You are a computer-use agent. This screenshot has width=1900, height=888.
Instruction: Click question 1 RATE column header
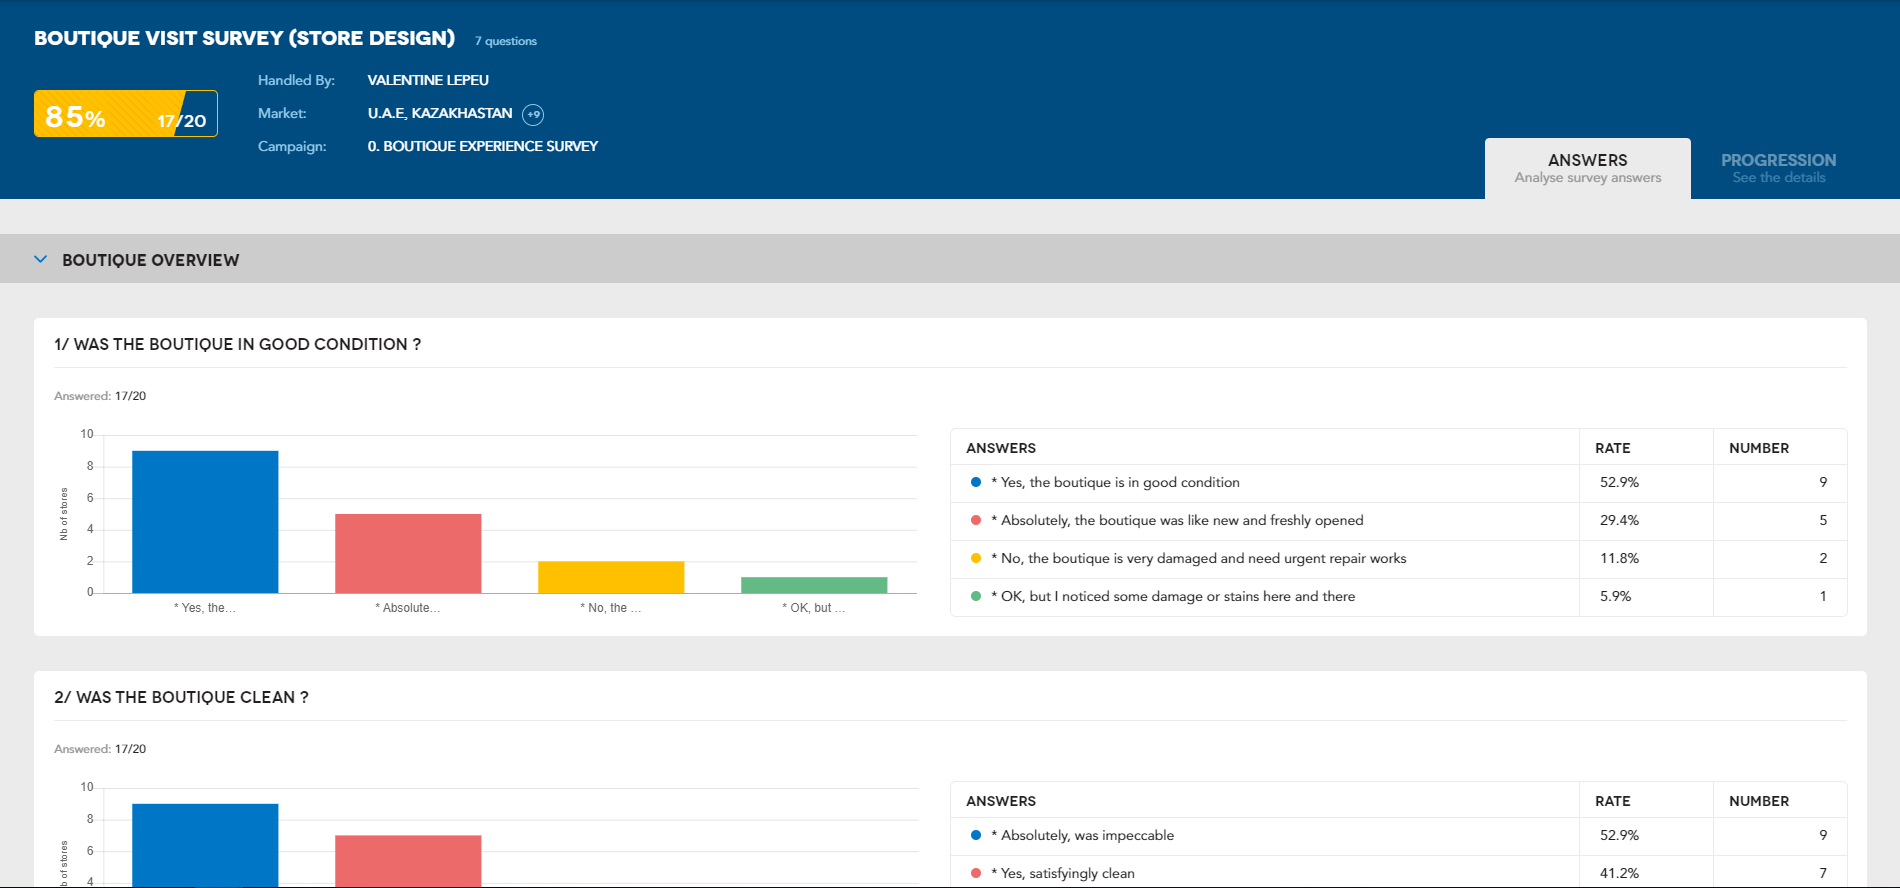click(x=1612, y=448)
